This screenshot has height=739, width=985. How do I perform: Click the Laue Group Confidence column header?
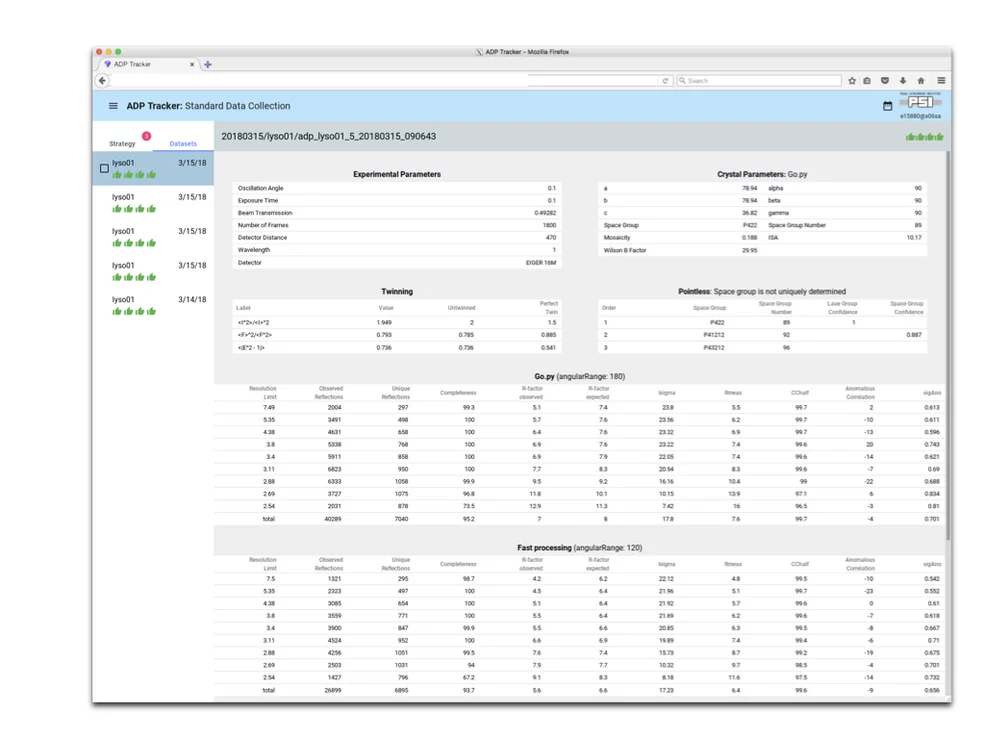coord(842,308)
